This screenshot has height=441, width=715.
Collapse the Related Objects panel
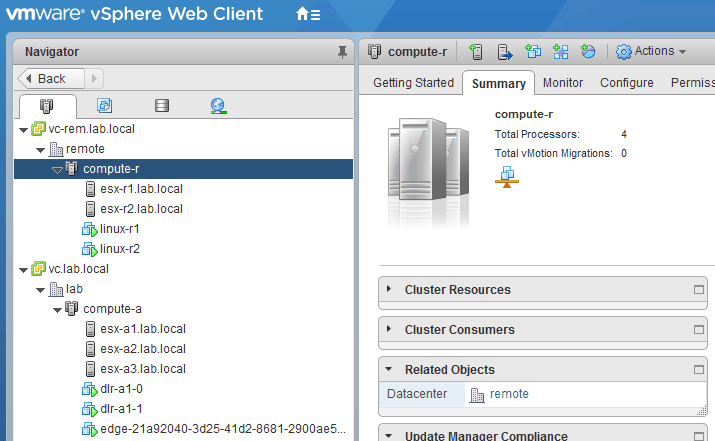[x=389, y=369]
